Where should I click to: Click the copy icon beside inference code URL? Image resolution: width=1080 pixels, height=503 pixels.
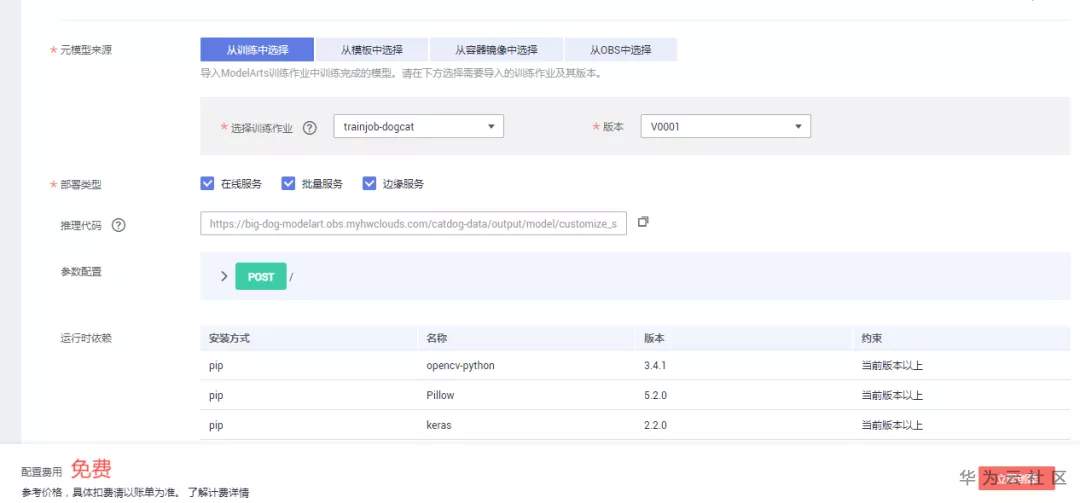pyautogui.click(x=643, y=222)
